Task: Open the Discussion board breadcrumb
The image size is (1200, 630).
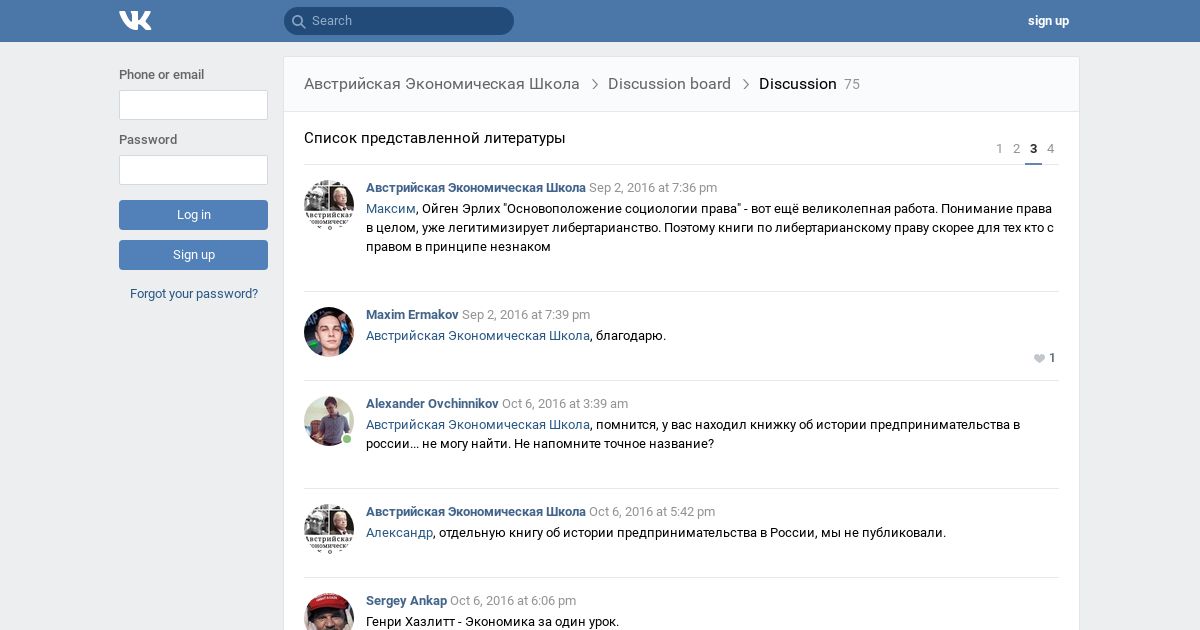Action: [x=669, y=84]
